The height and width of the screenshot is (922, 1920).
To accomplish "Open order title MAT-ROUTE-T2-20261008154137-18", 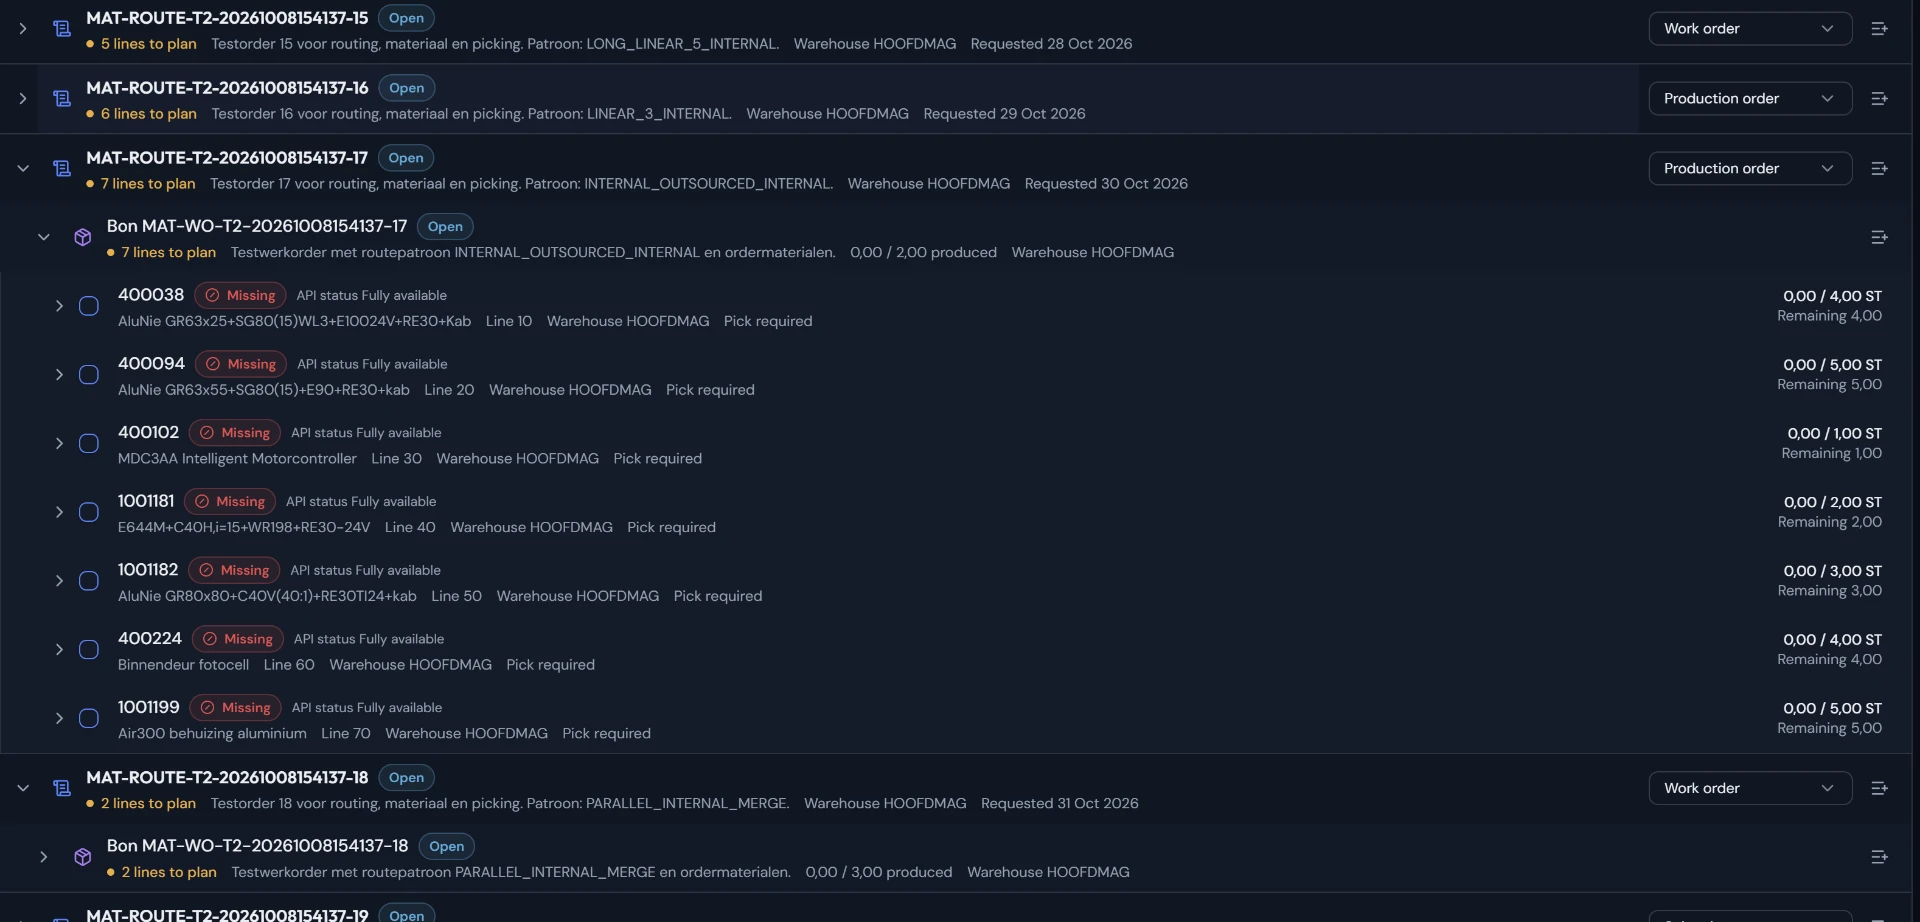I will tap(227, 778).
